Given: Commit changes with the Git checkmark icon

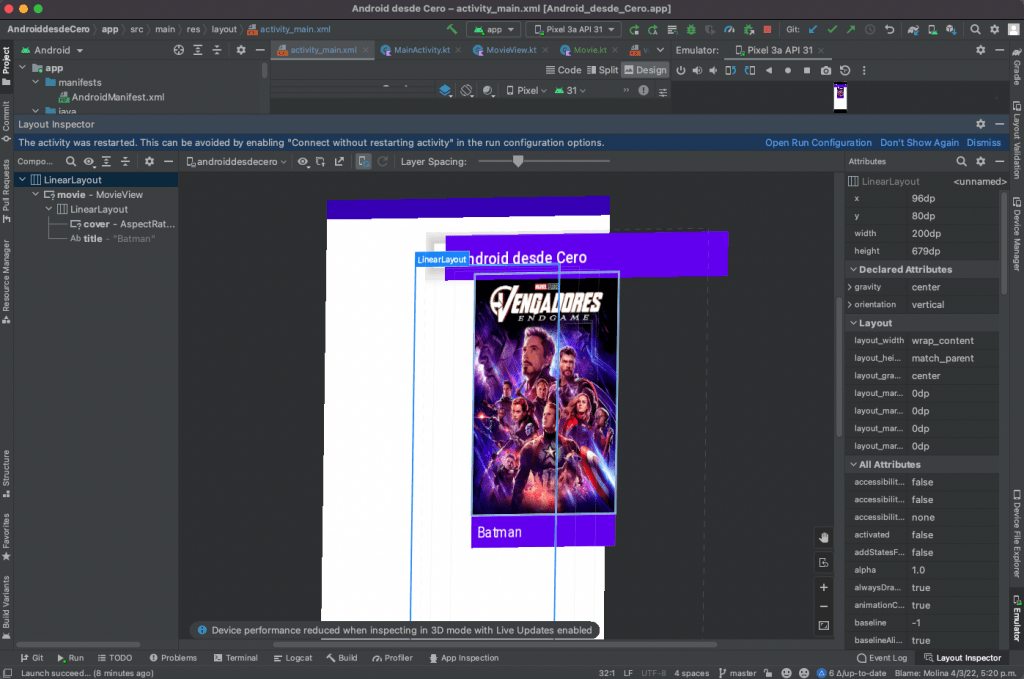Looking at the screenshot, I should click(x=832, y=29).
